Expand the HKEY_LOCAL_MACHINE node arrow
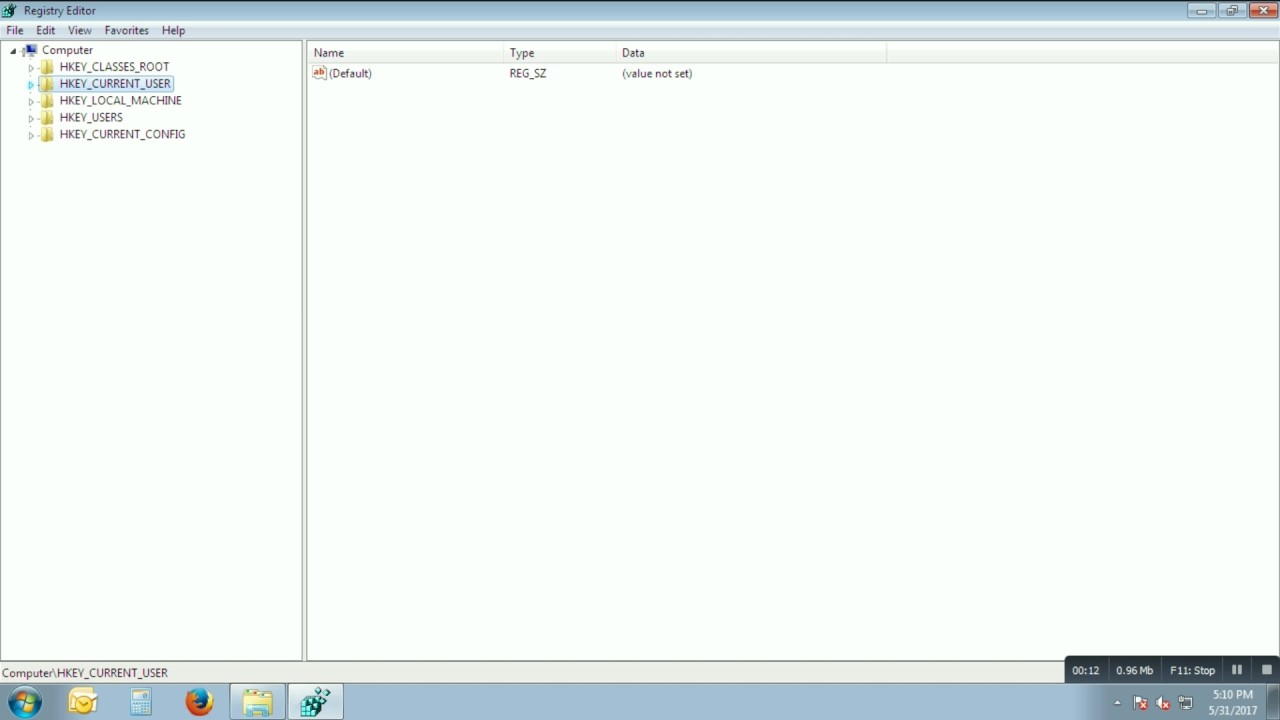Screen dimensions: 1280x720 coord(31,101)
